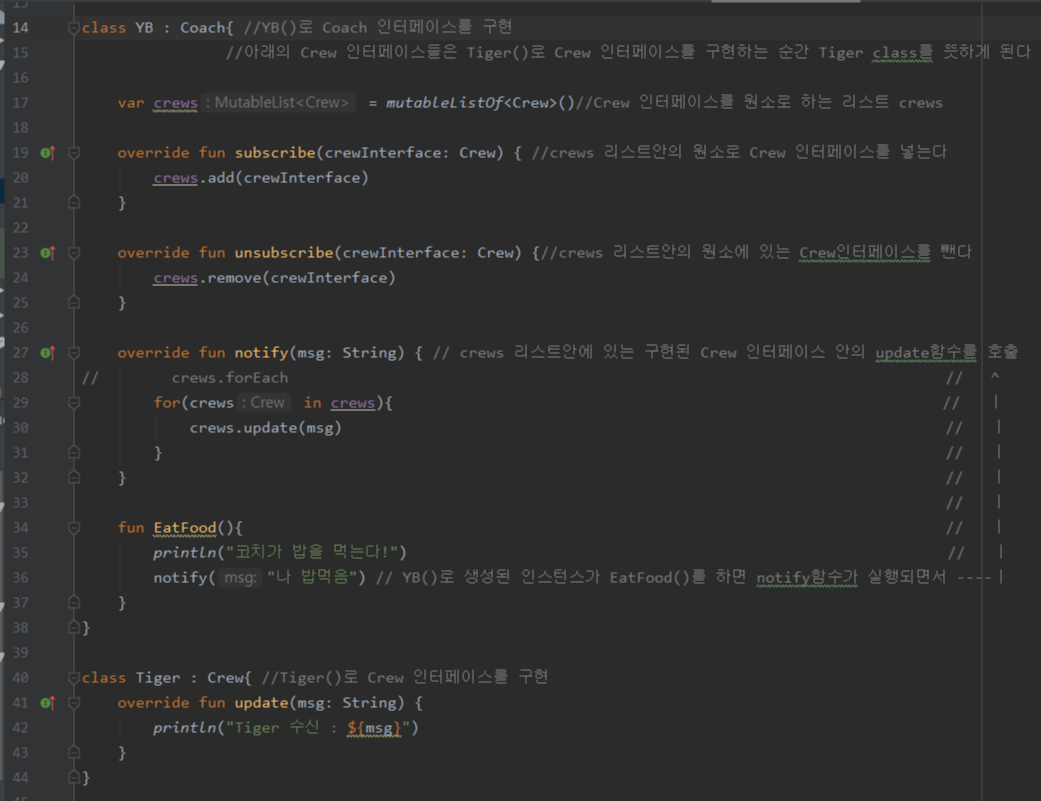Viewport: 1041px width, 801px height.
Task: Click the string "나 밥먹음" in notify call
Action: click(312, 577)
